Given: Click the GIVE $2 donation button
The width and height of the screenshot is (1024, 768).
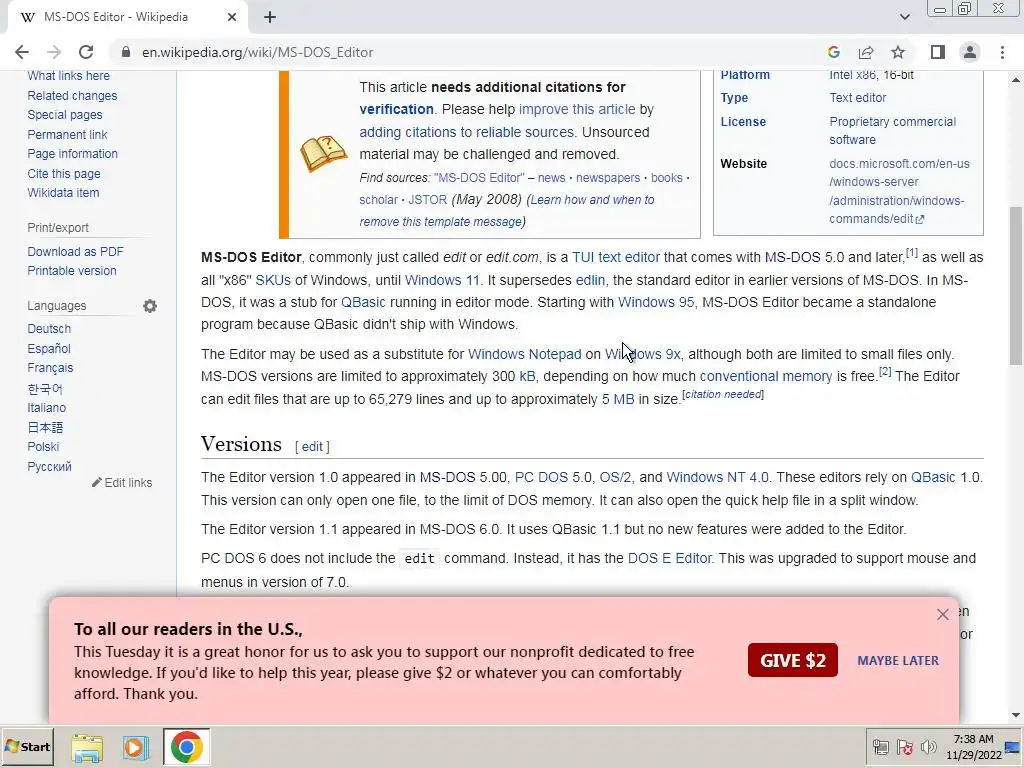Looking at the screenshot, I should [x=793, y=660].
